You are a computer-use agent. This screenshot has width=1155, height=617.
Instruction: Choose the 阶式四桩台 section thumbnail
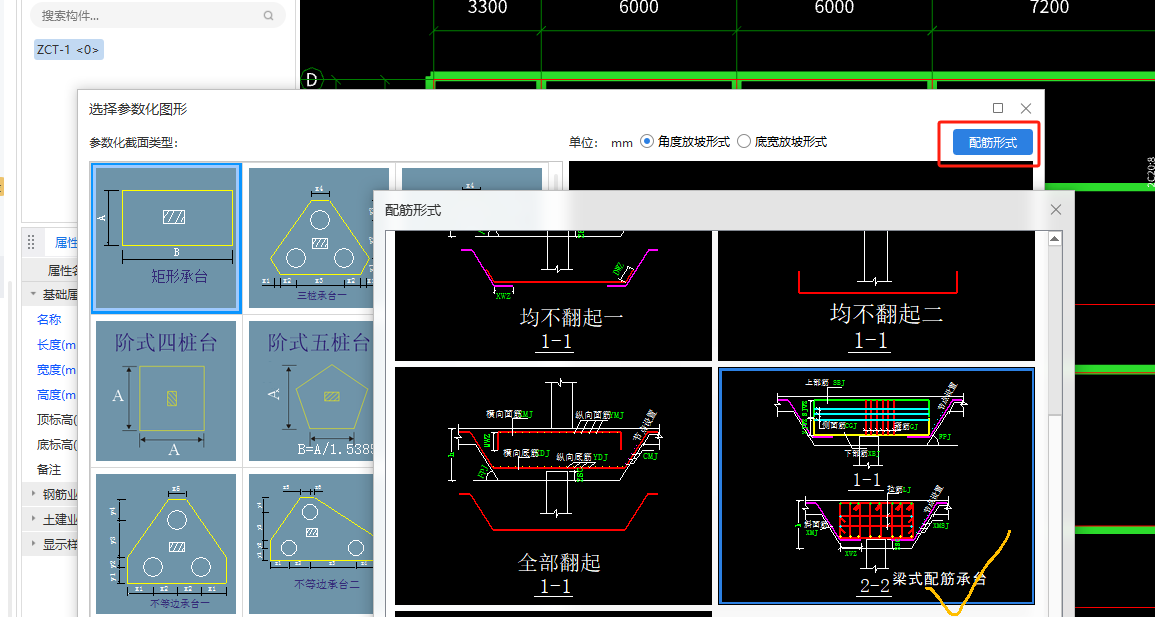point(166,391)
